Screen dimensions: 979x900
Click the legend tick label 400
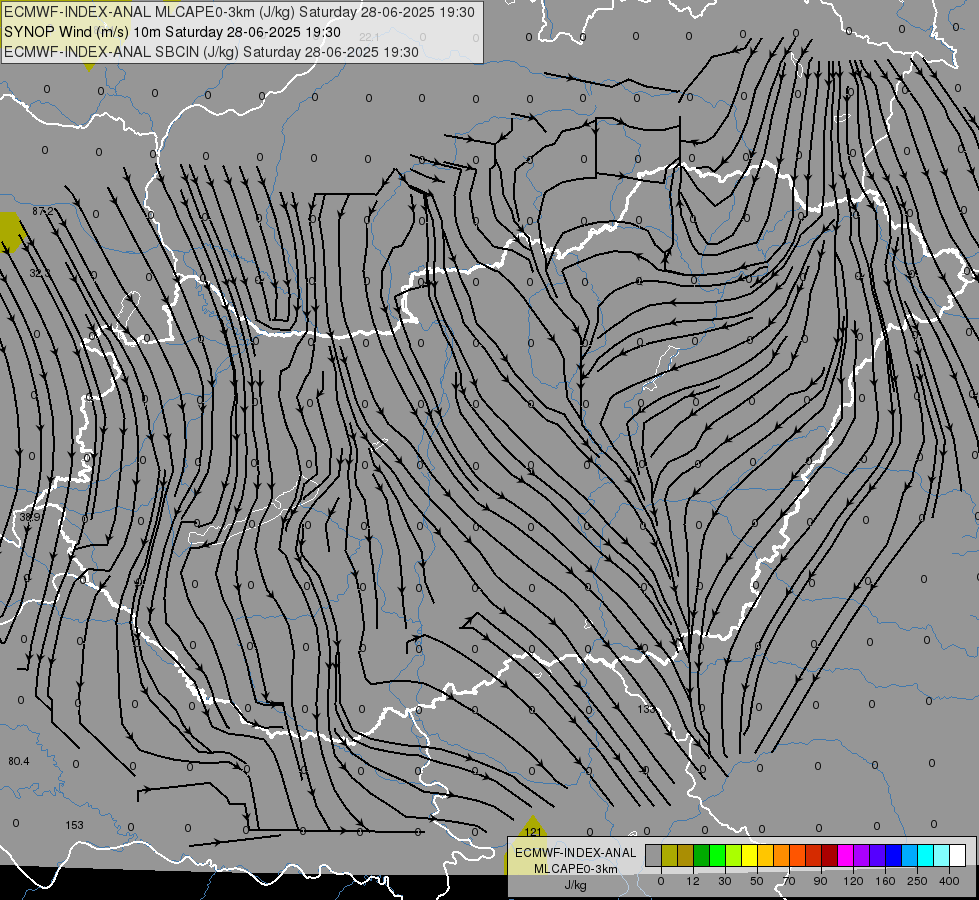pos(949,881)
